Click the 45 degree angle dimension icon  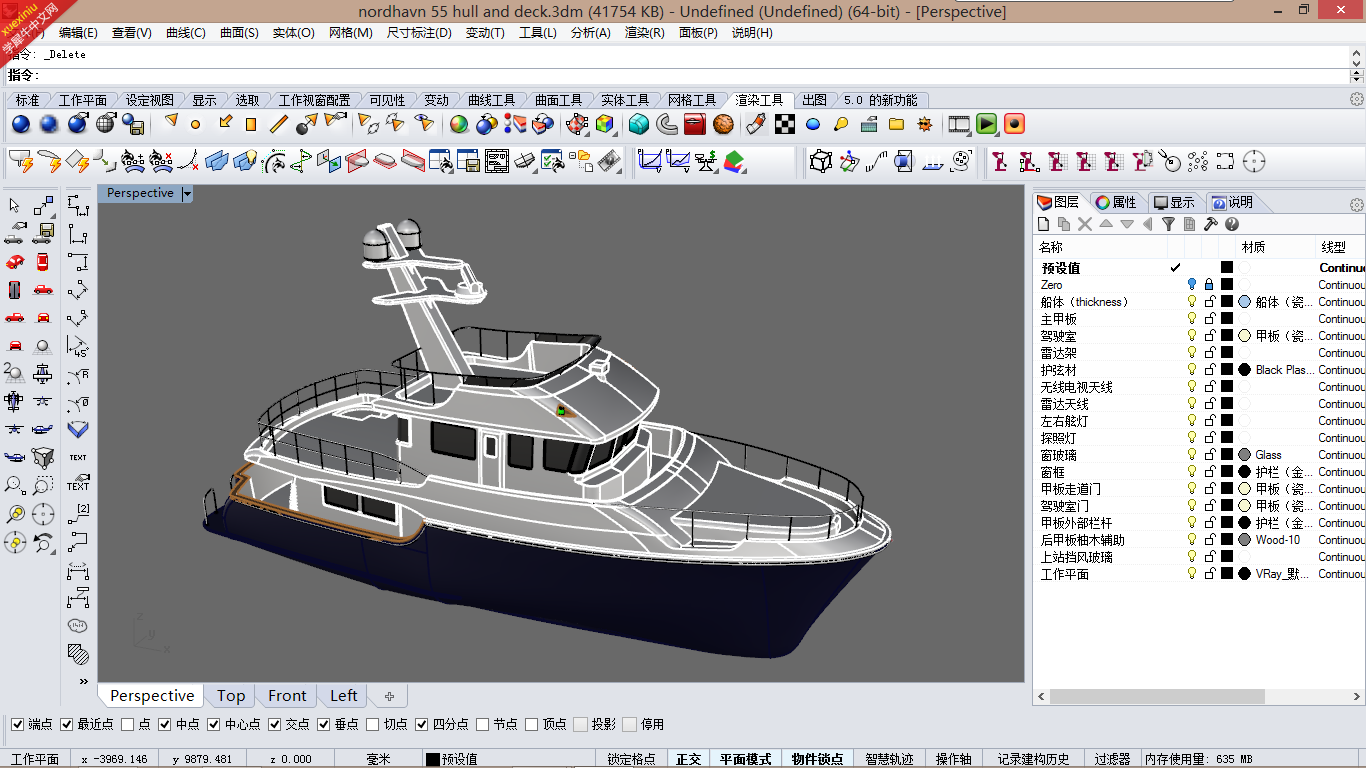coord(78,345)
